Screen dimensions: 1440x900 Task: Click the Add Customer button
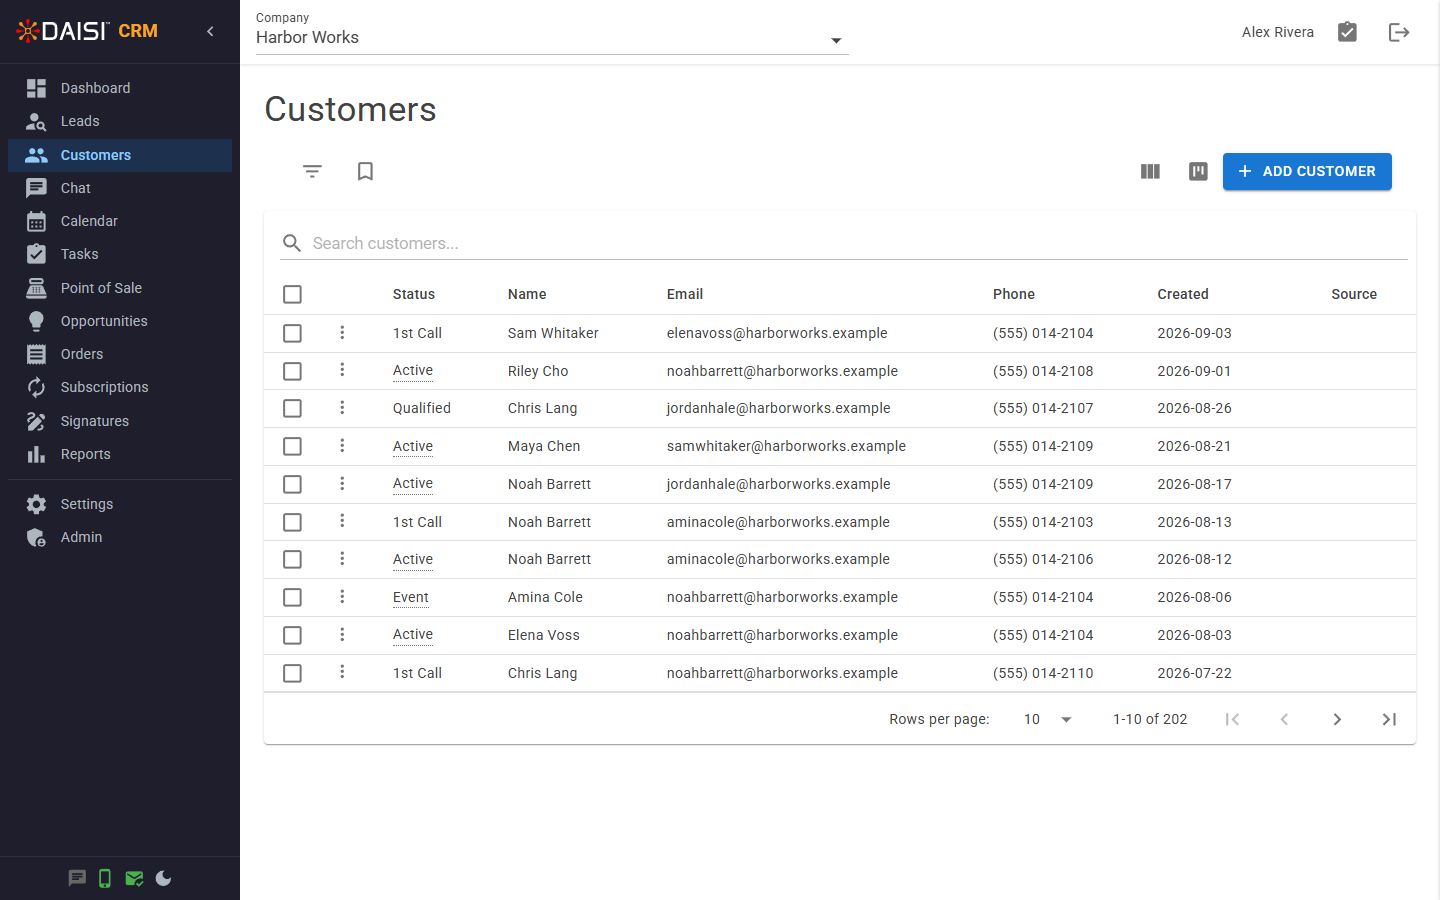1307,171
